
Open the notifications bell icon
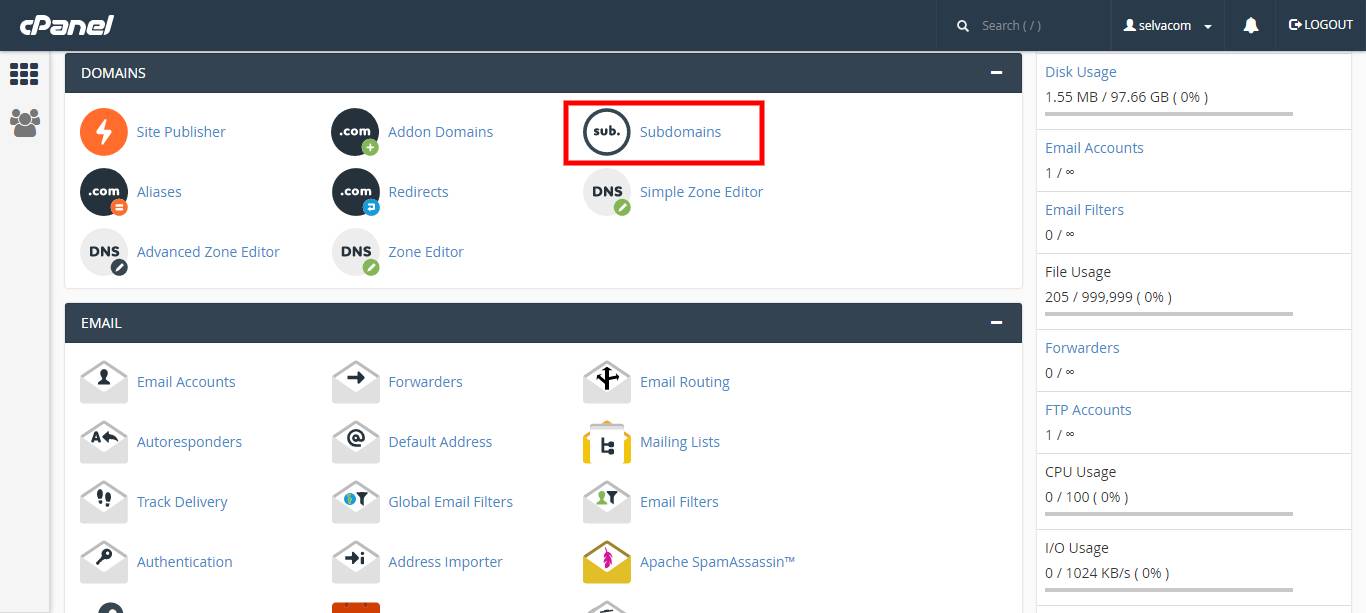(x=1251, y=26)
